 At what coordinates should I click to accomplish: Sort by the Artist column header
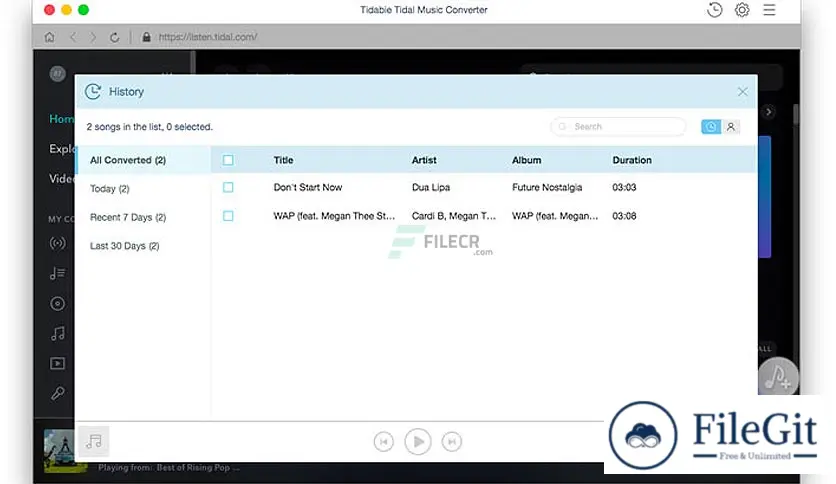[424, 160]
